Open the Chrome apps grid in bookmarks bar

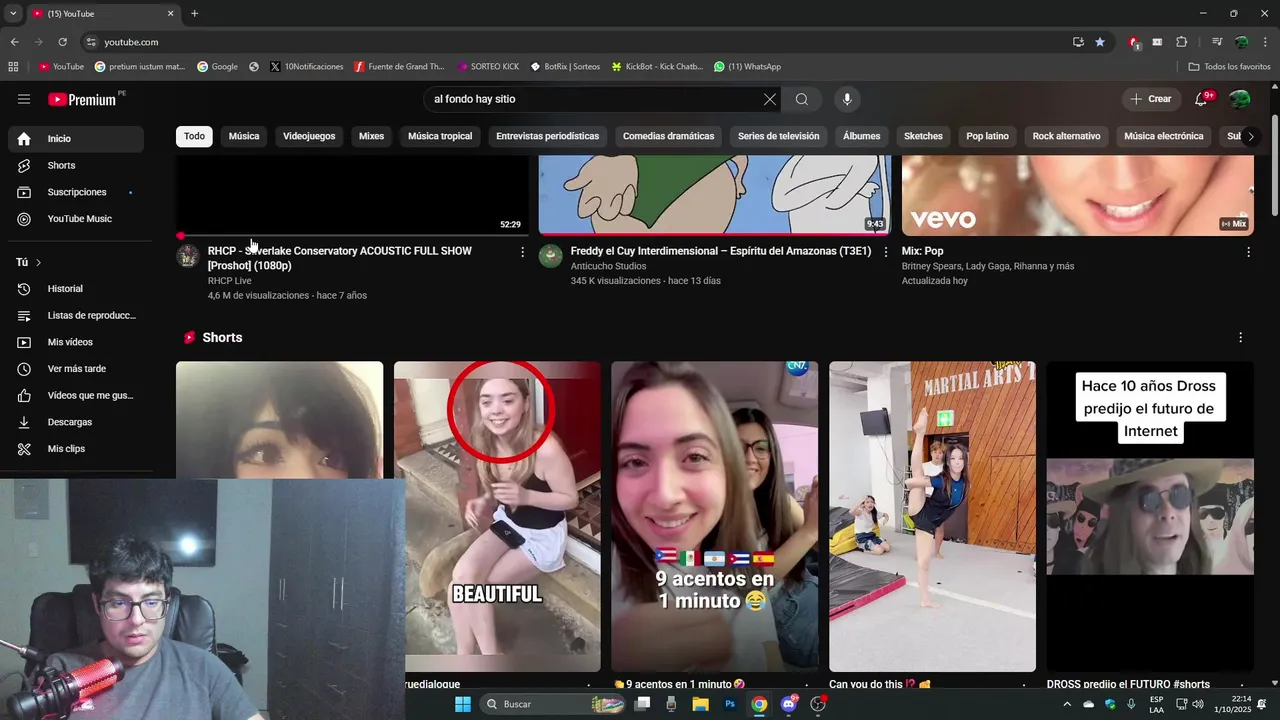point(13,67)
